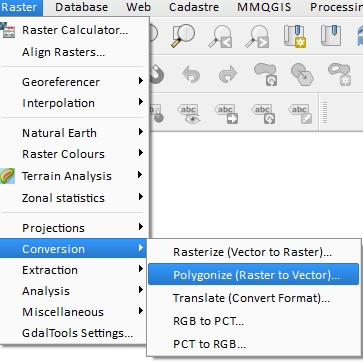This screenshot has width=363, height=362.
Task: Select the Add Ring tool
Action: (x=340, y=74)
